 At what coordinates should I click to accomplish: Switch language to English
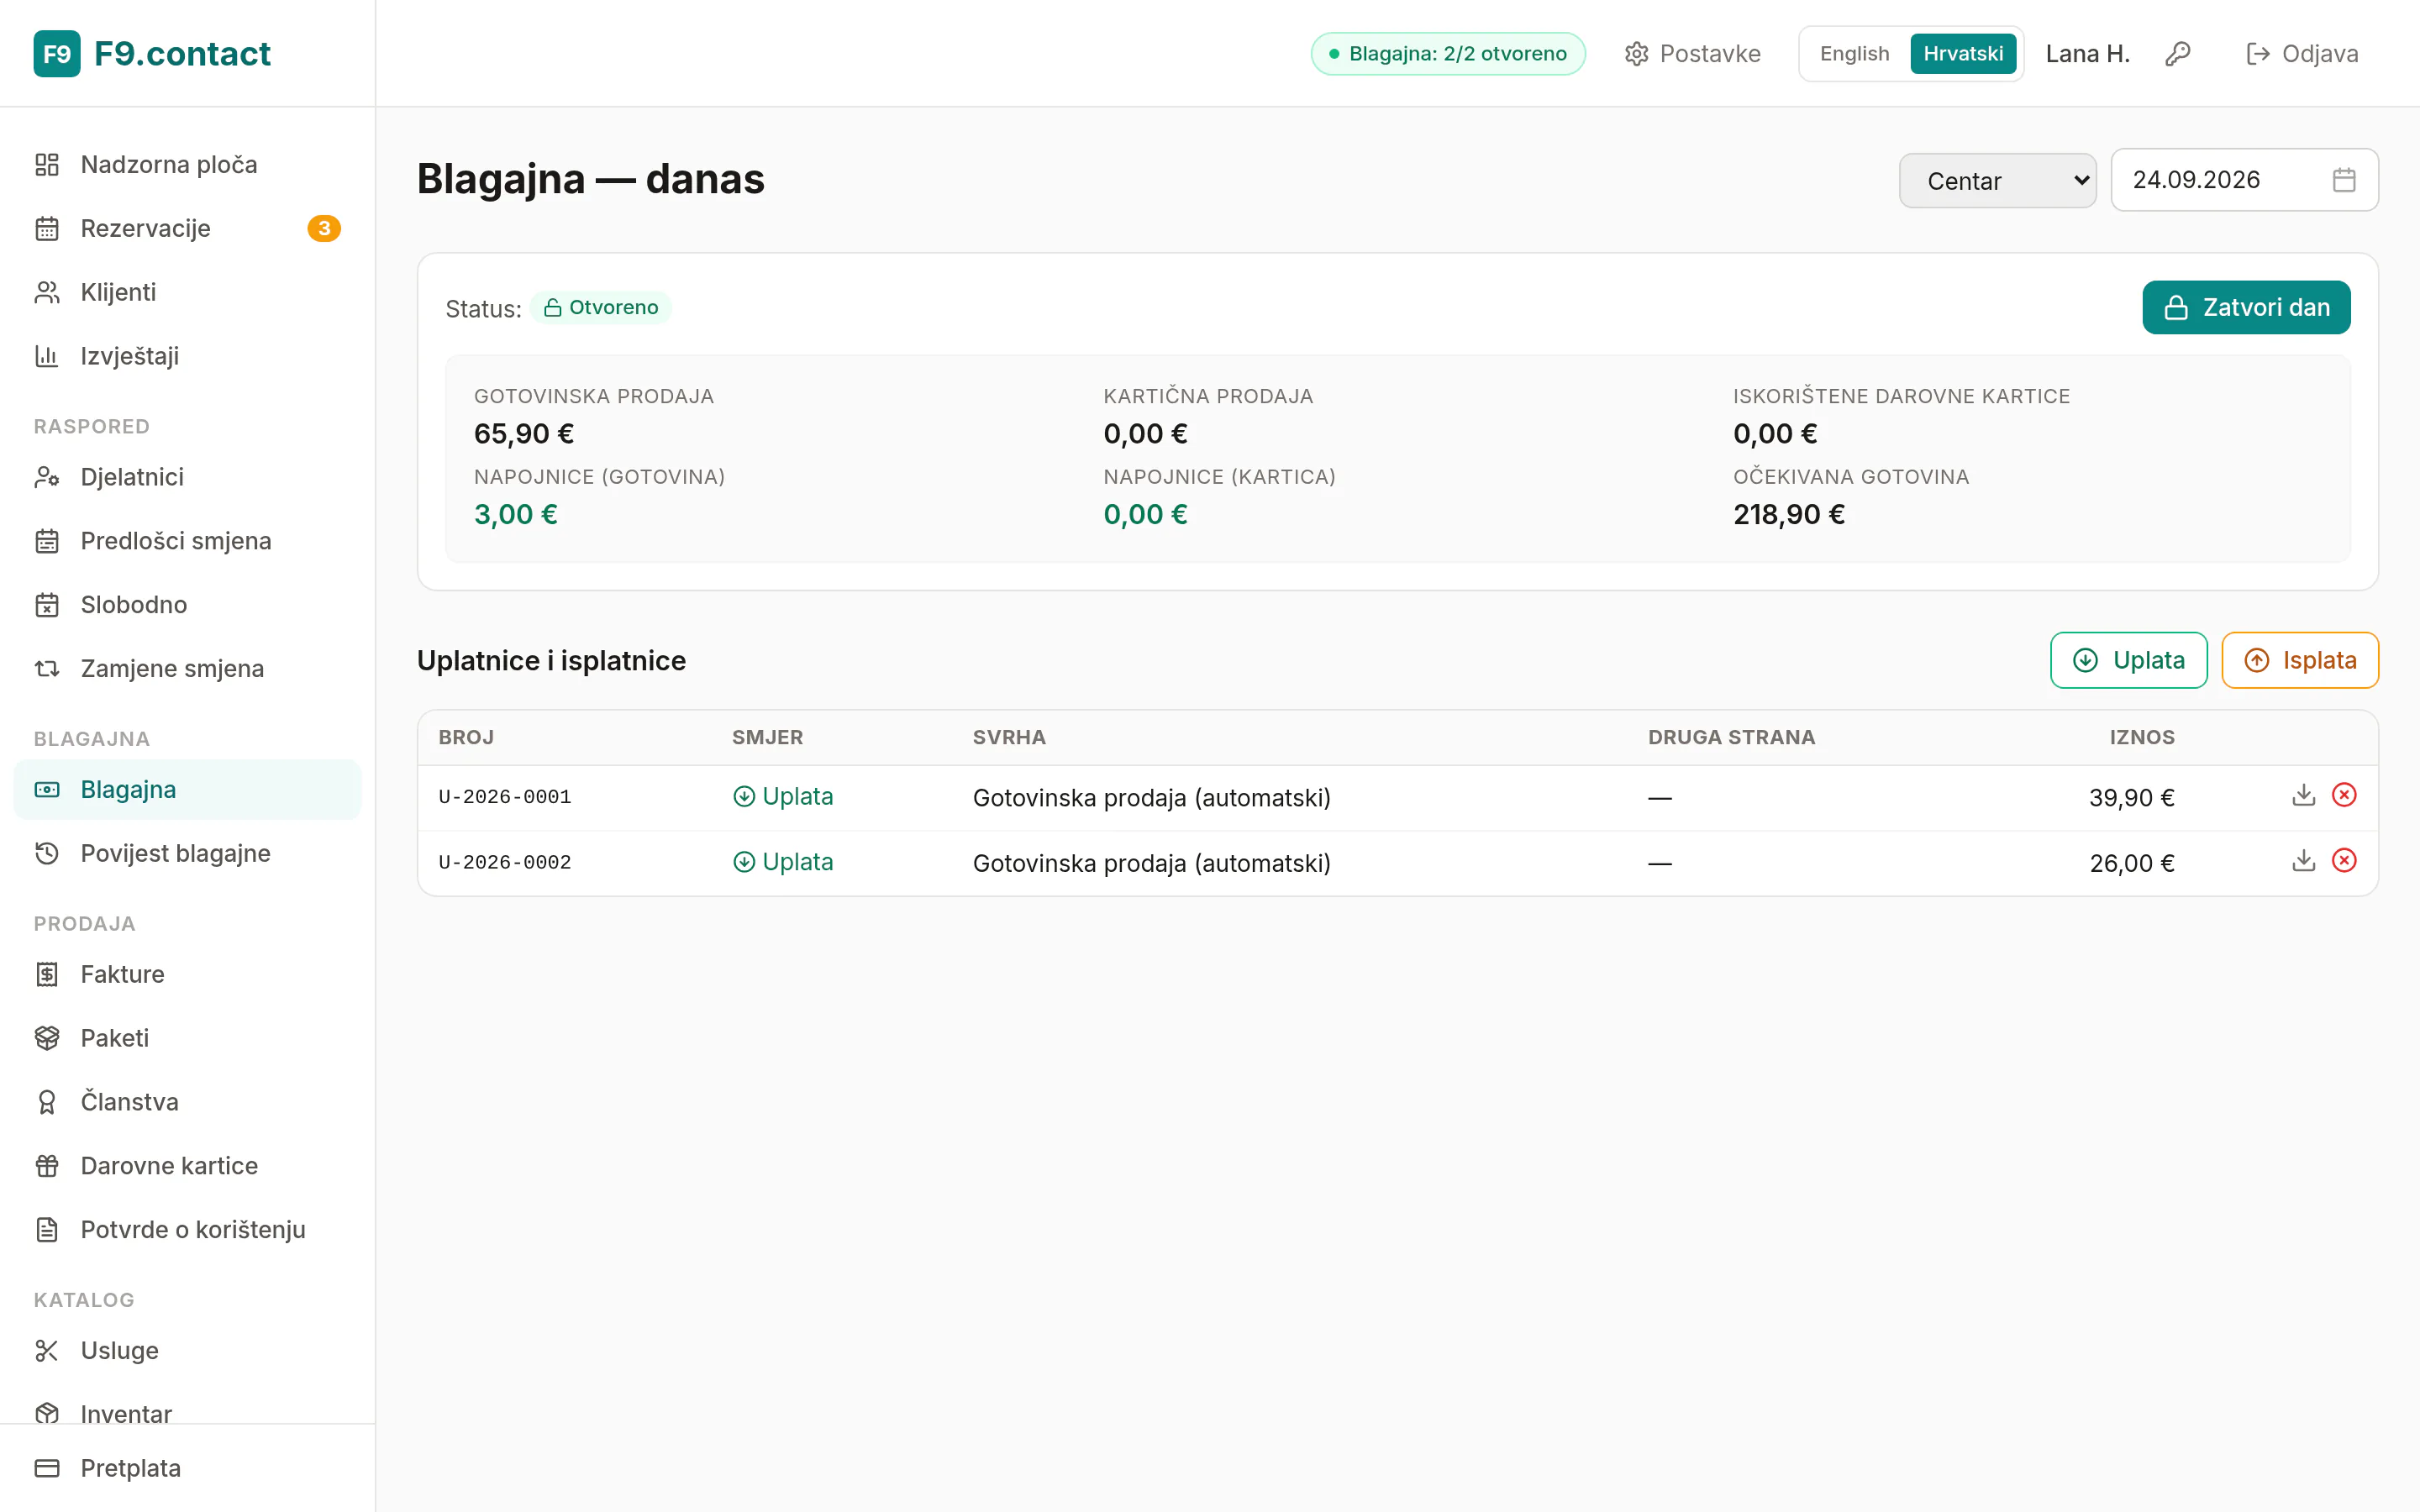tap(1854, 54)
